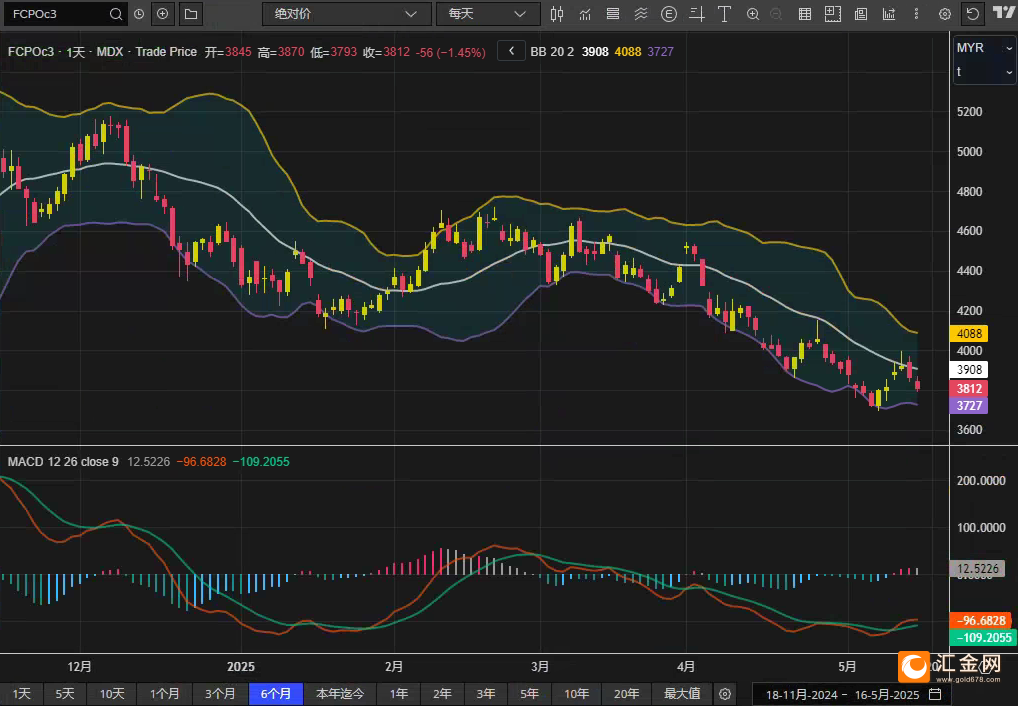Viewport: 1018px width, 706px height.
Task: Select the 1天 time range tab
Action: pos(21,694)
